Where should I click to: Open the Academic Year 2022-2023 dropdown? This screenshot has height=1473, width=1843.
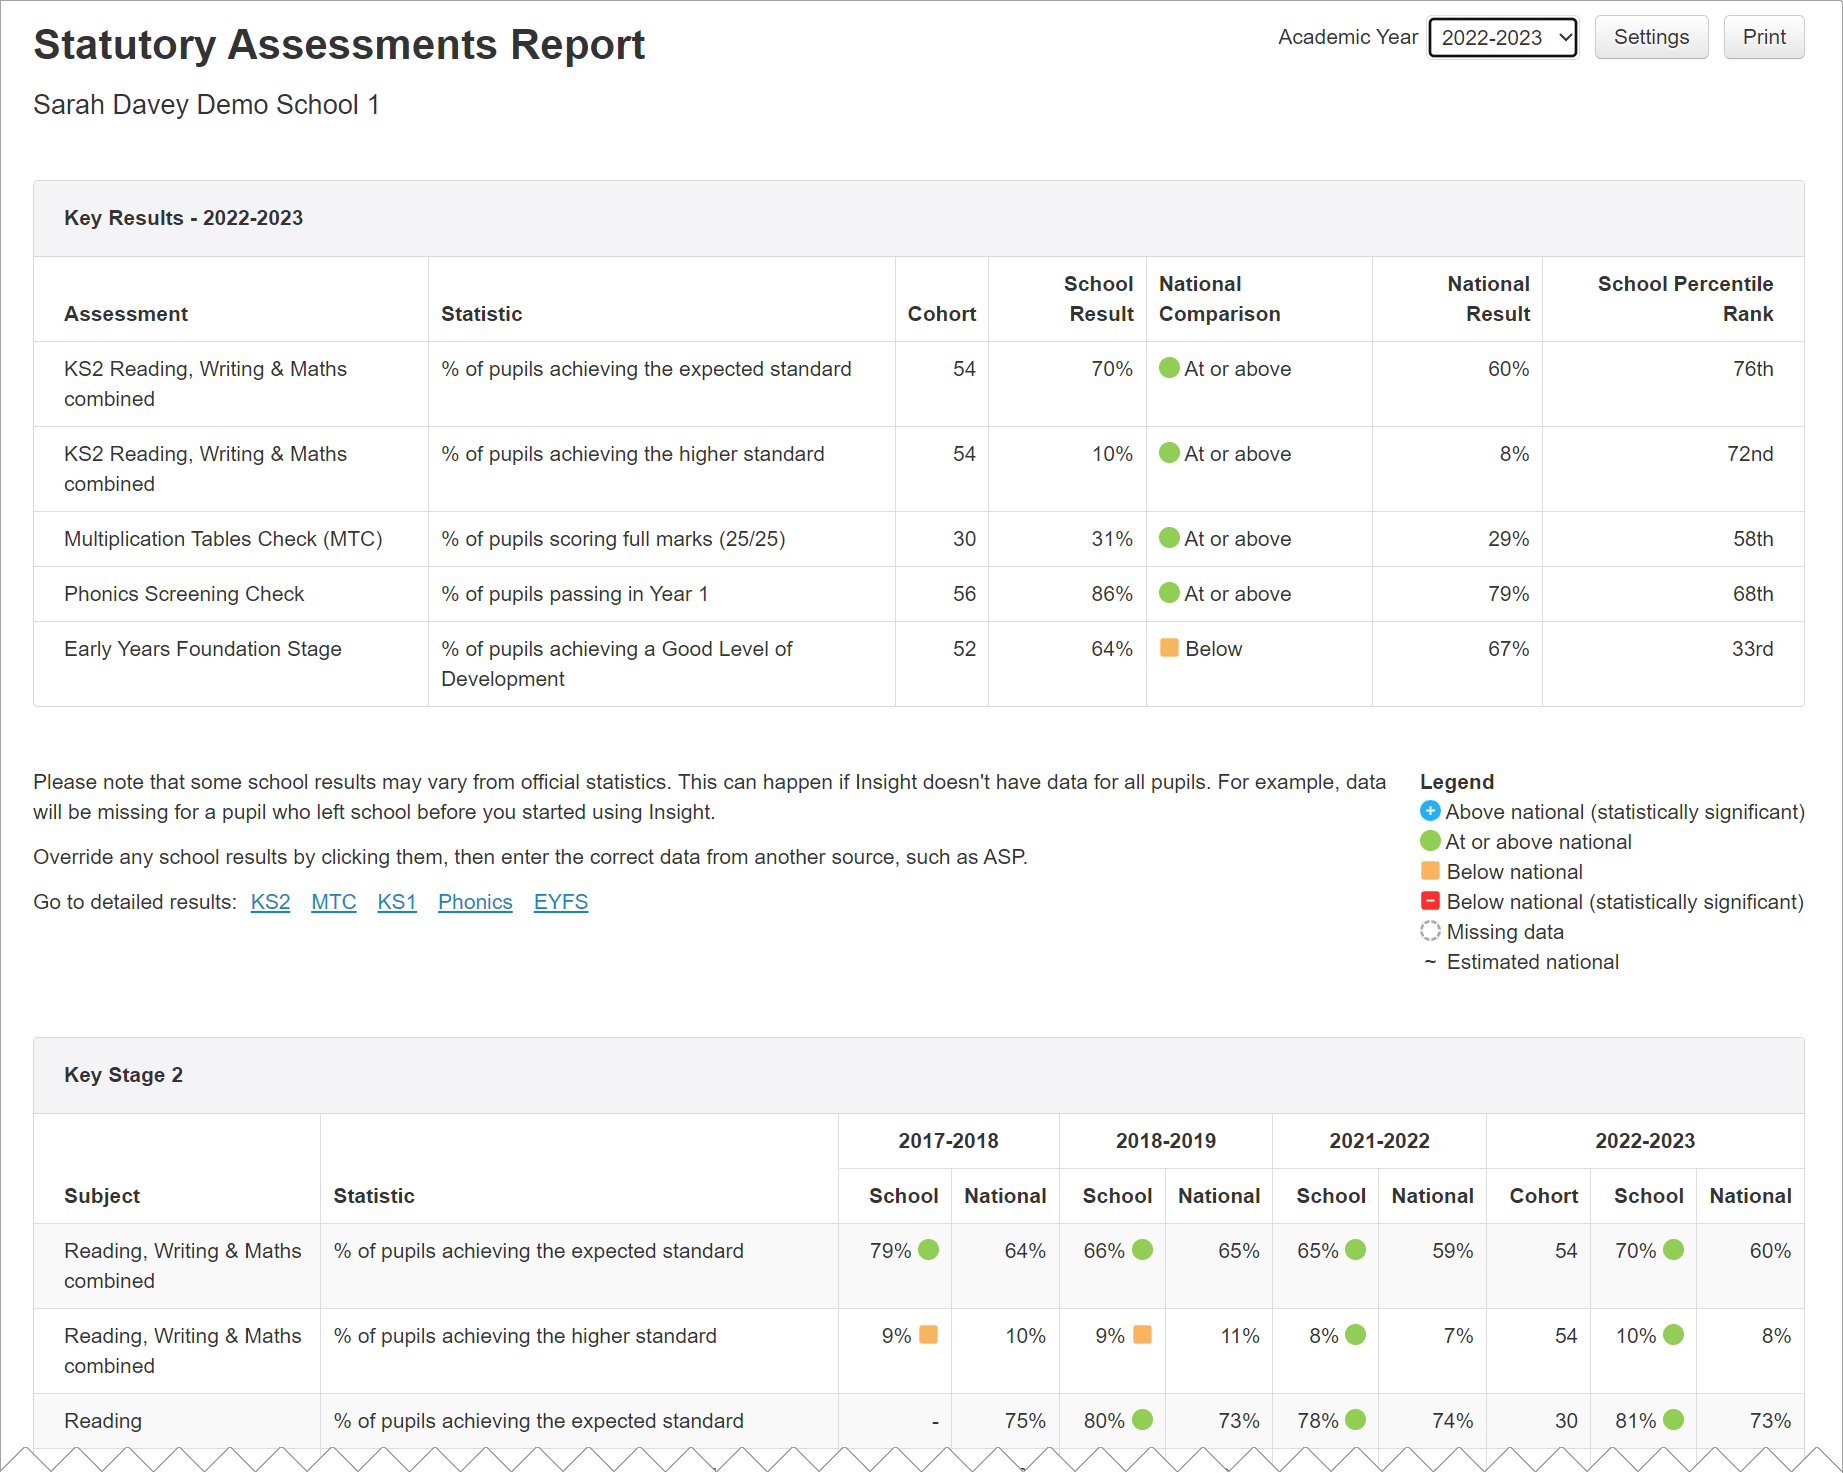tap(1502, 38)
